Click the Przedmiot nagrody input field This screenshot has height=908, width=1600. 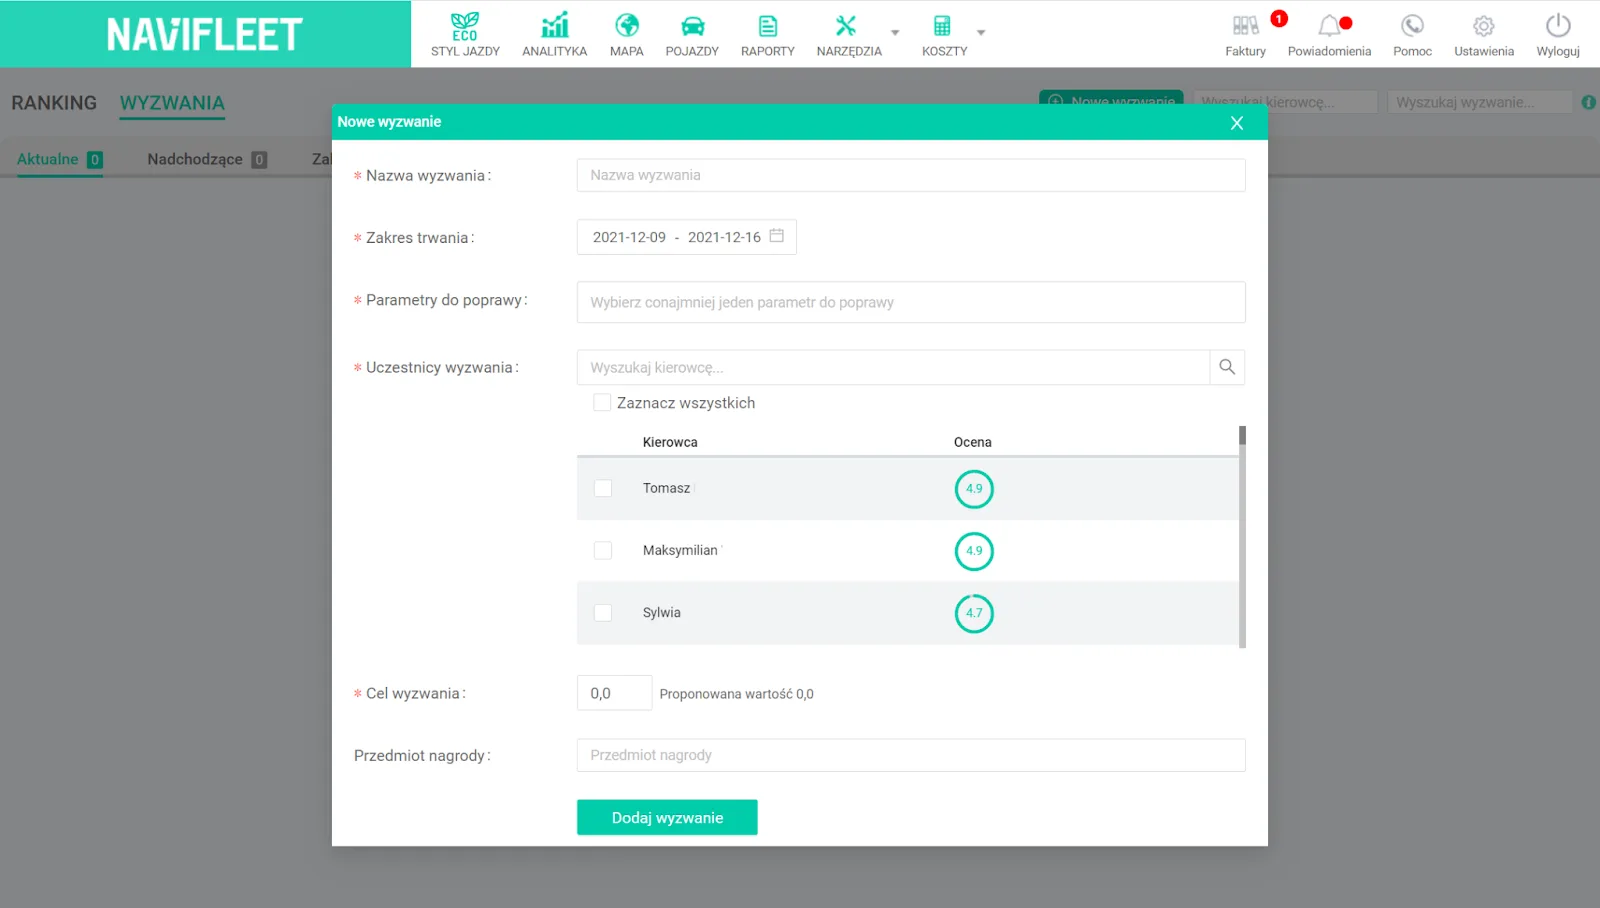coord(911,755)
